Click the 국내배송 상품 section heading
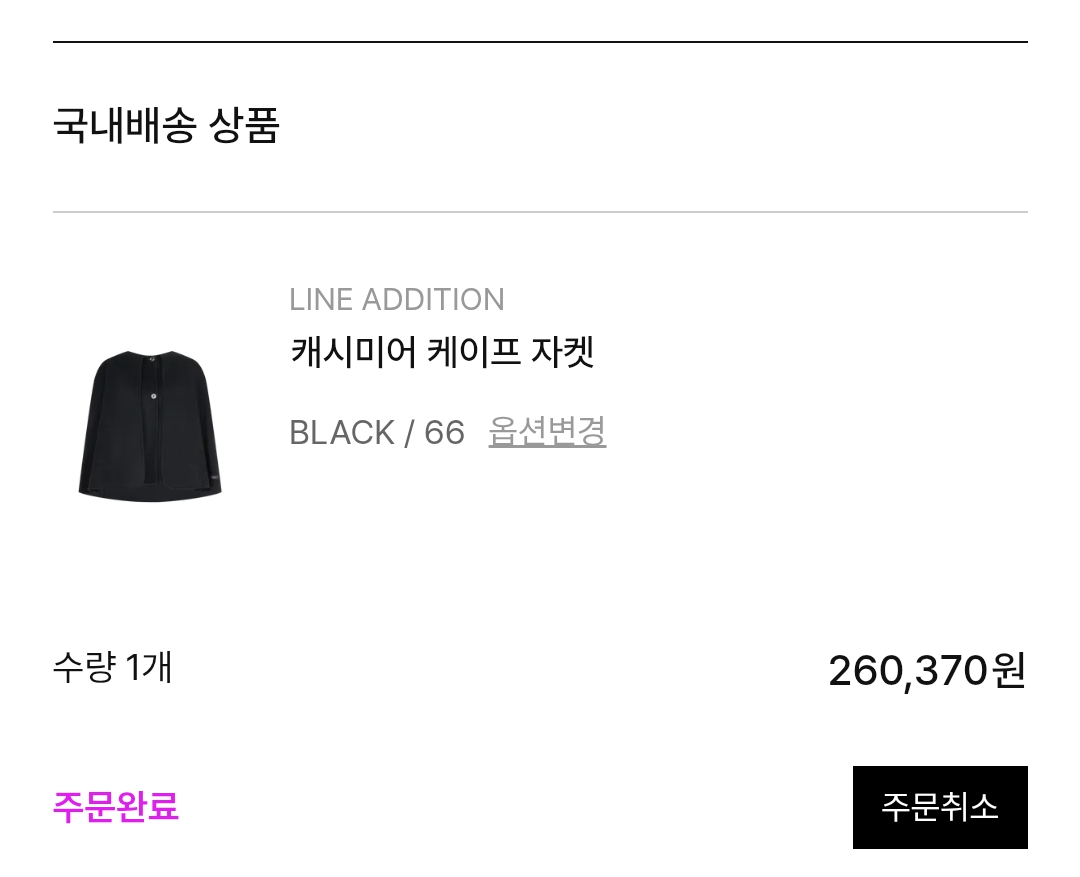Screen dimensions: 1080x877 (x=166, y=127)
